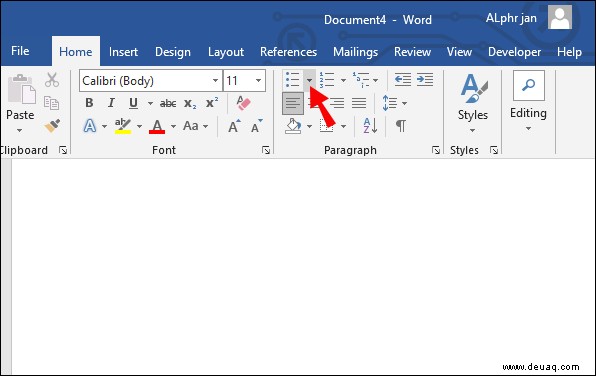596x376 pixels.
Task: Select the Format Painter brush
Action: point(52,125)
